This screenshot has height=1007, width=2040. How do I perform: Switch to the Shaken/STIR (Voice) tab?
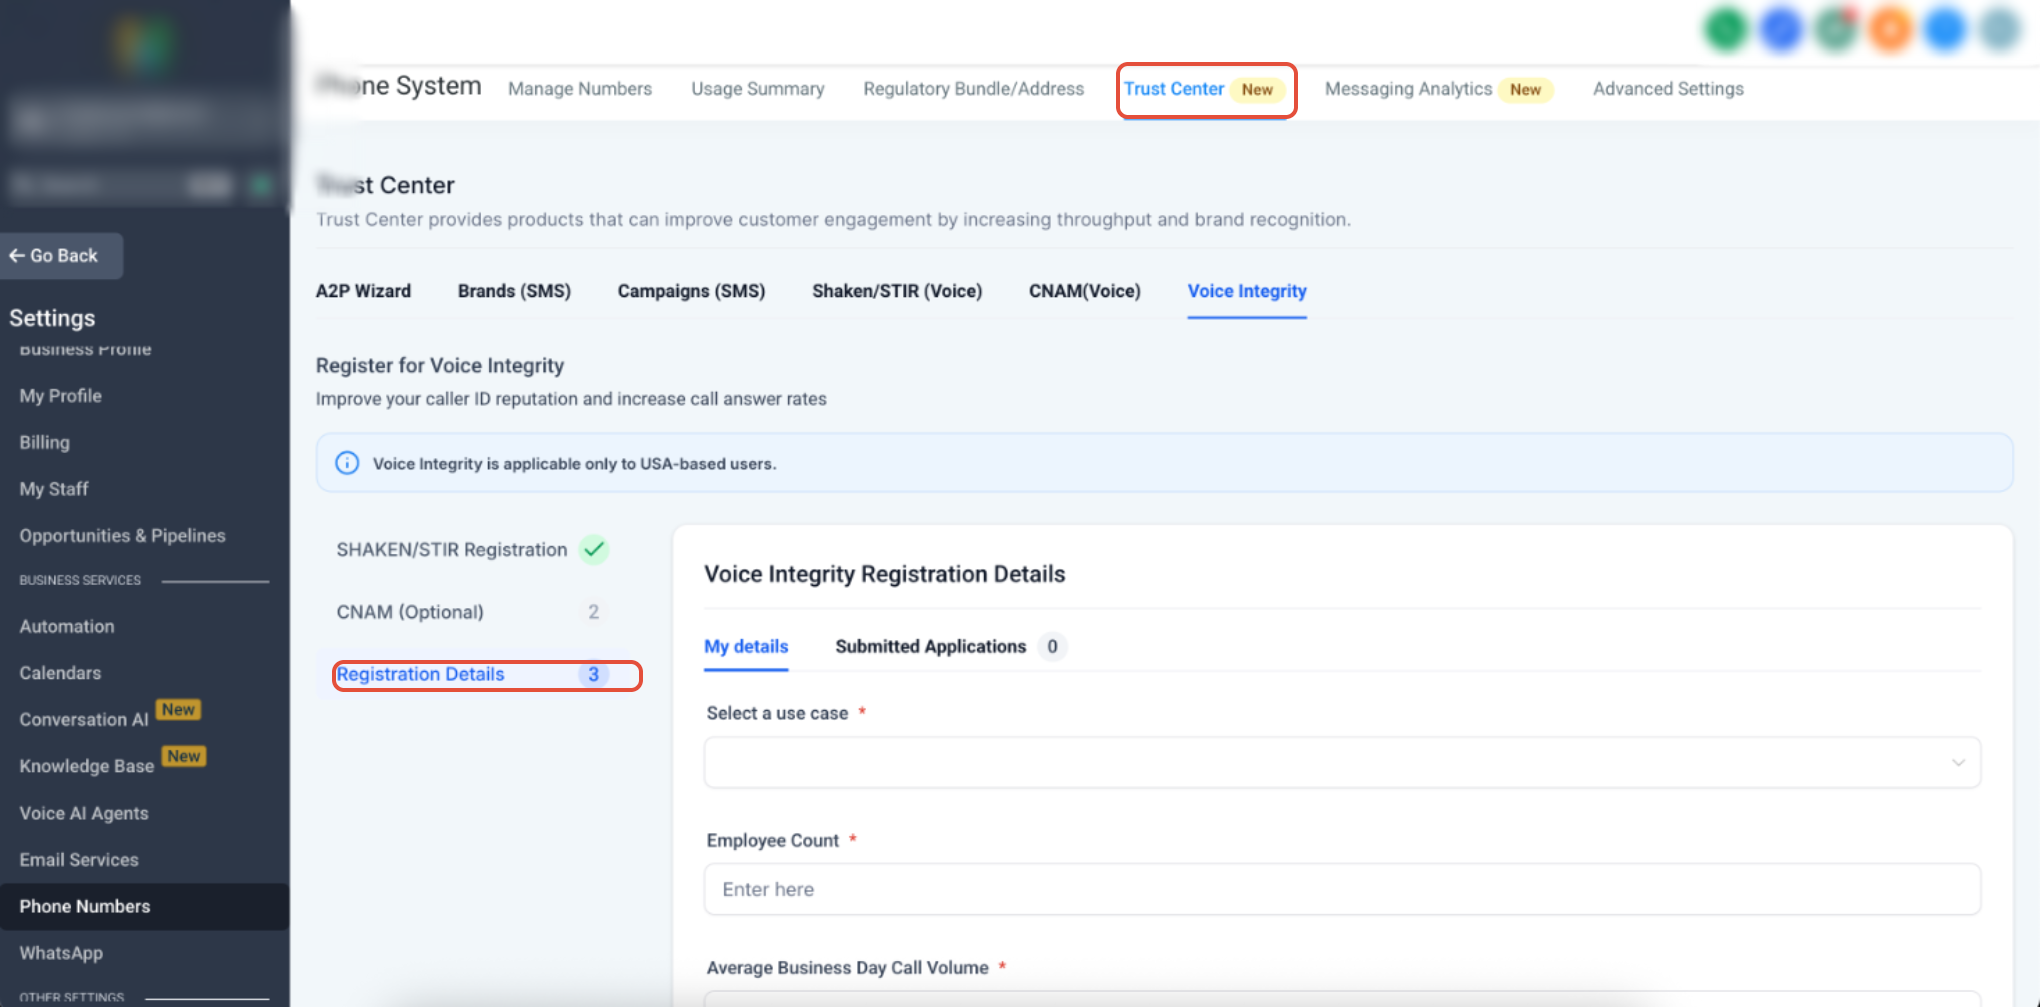(897, 291)
